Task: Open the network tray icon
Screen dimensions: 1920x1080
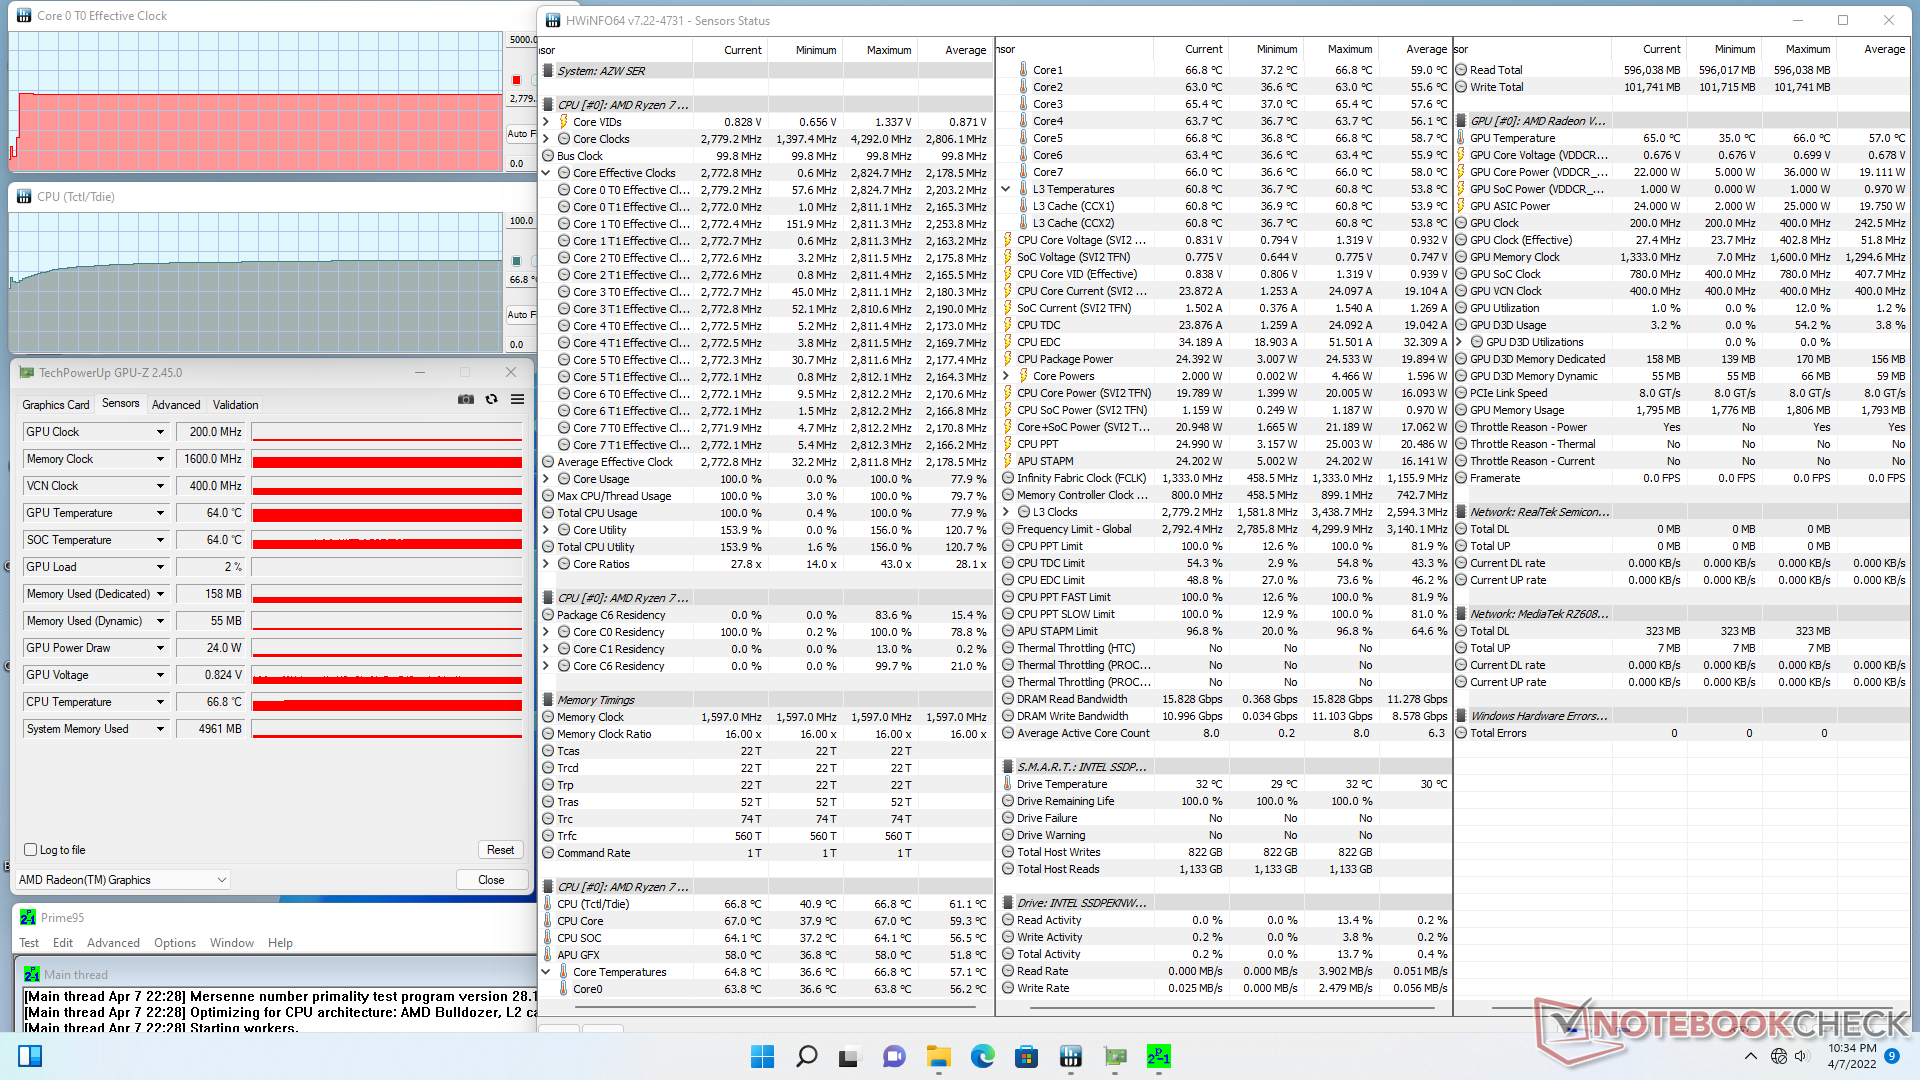Action: pos(1779,1056)
